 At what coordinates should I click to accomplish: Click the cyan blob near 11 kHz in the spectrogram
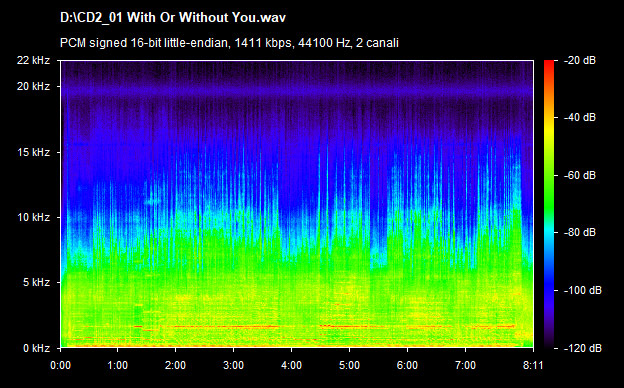(152, 202)
